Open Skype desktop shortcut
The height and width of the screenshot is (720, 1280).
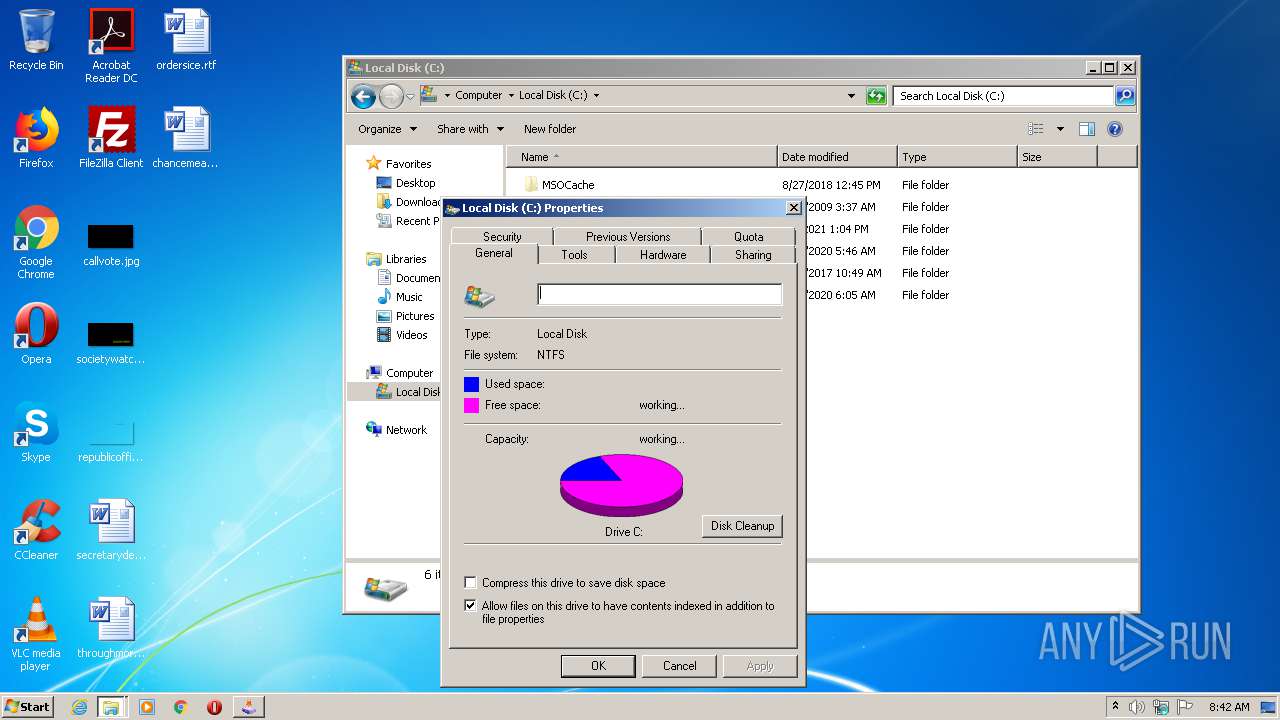click(36, 432)
